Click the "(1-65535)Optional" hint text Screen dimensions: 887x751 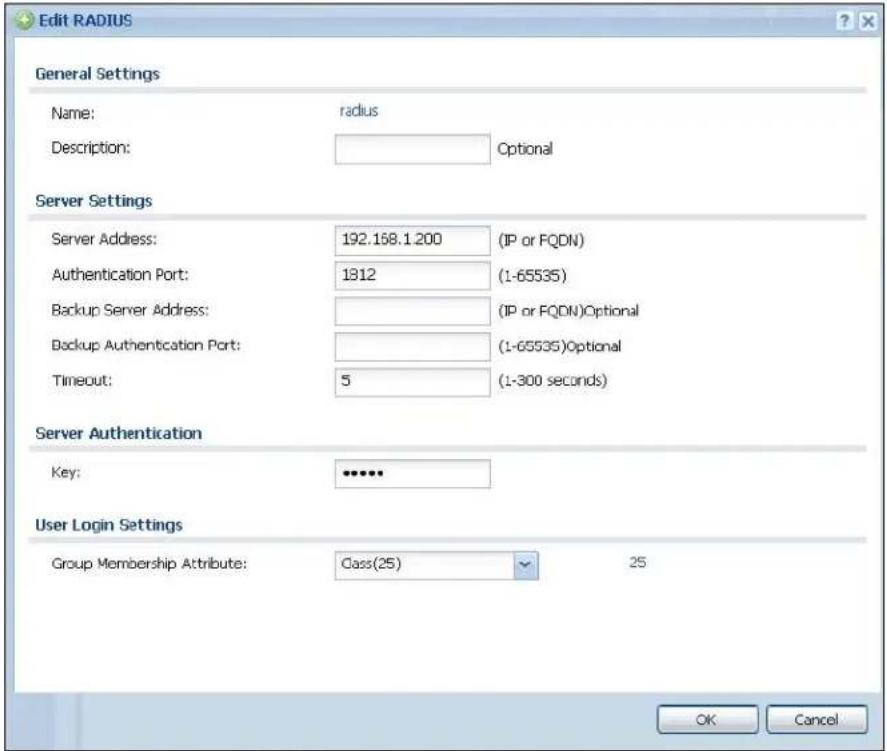559,346
